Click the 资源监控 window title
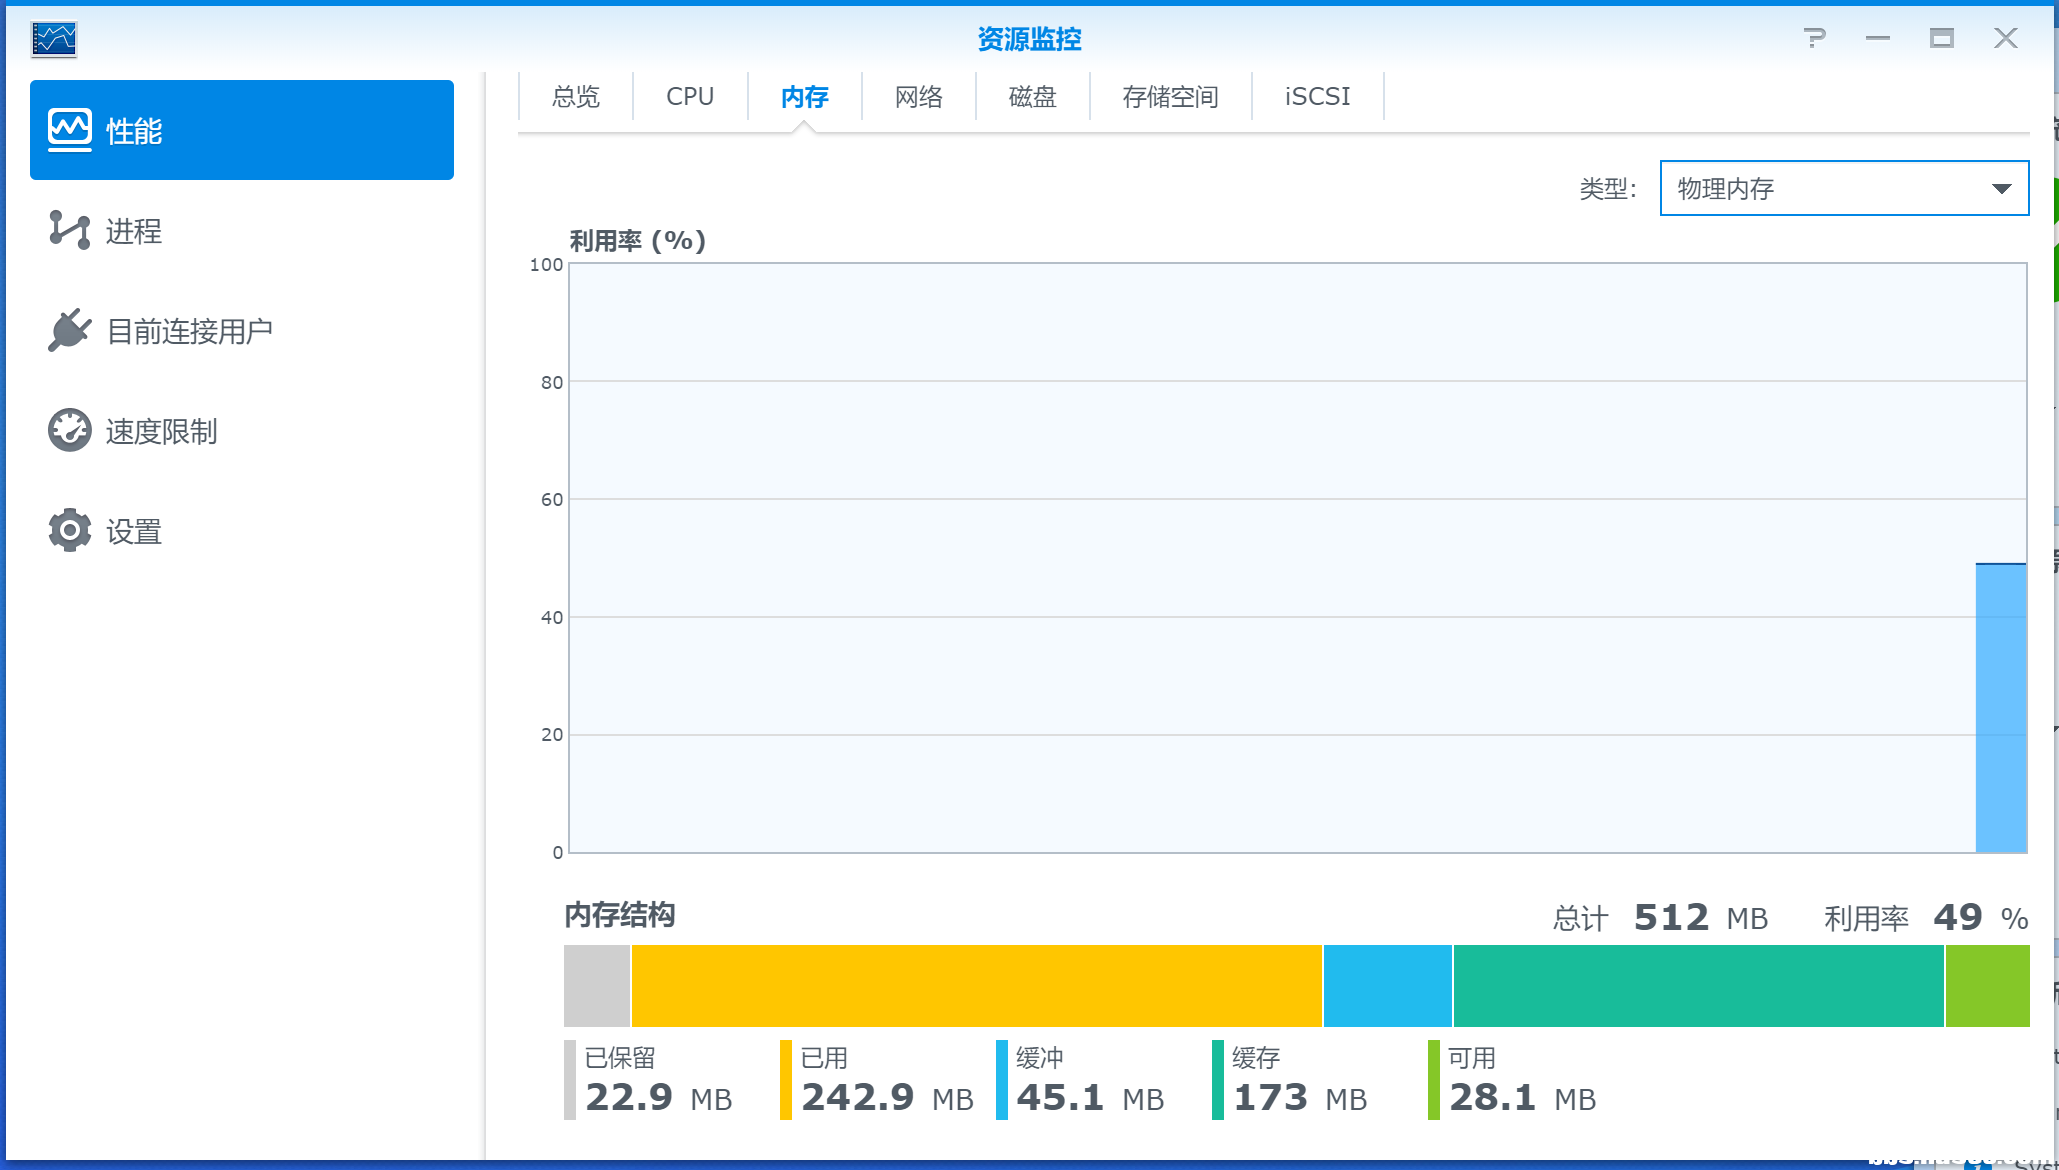2059x1170 pixels. pos(1029,39)
